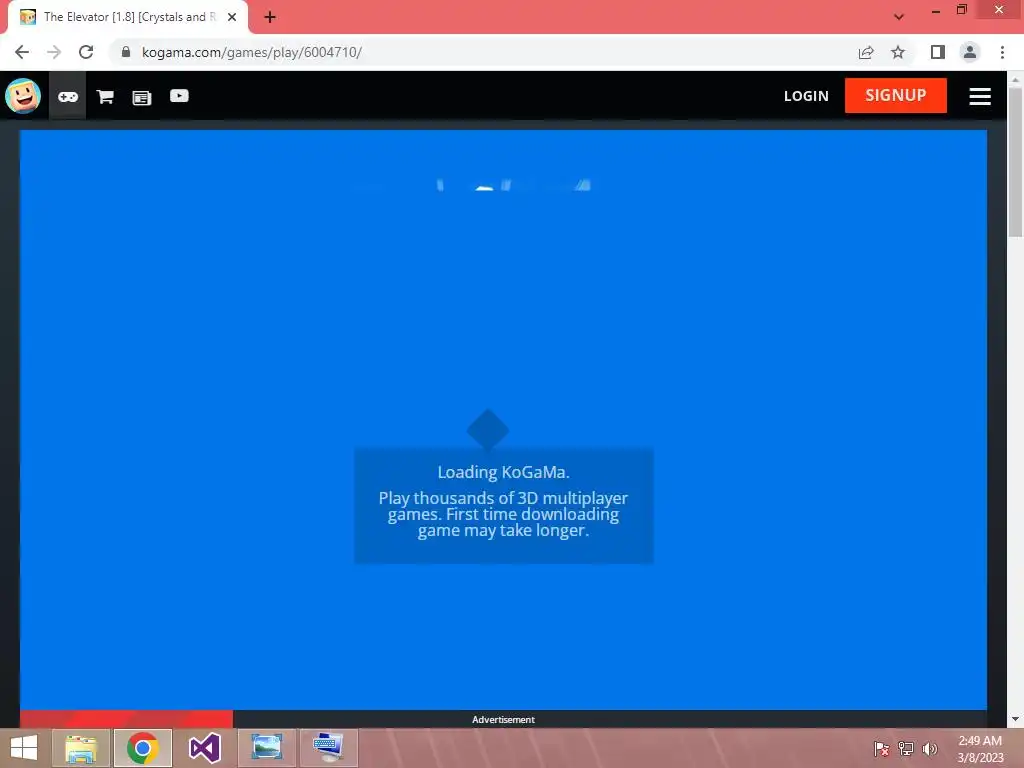Open the hamburger menu
Screen dimensions: 1024x768
tap(980, 96)
